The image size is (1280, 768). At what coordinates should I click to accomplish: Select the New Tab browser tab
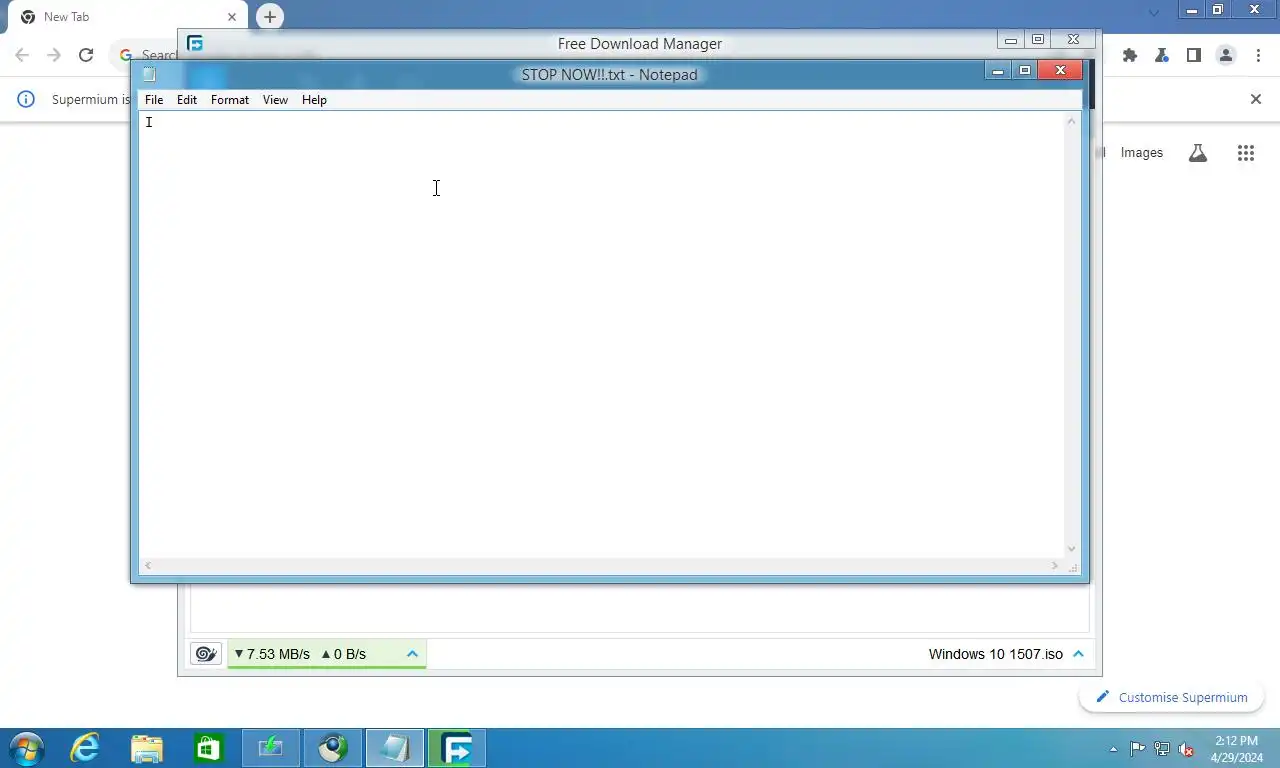point(127,17)
